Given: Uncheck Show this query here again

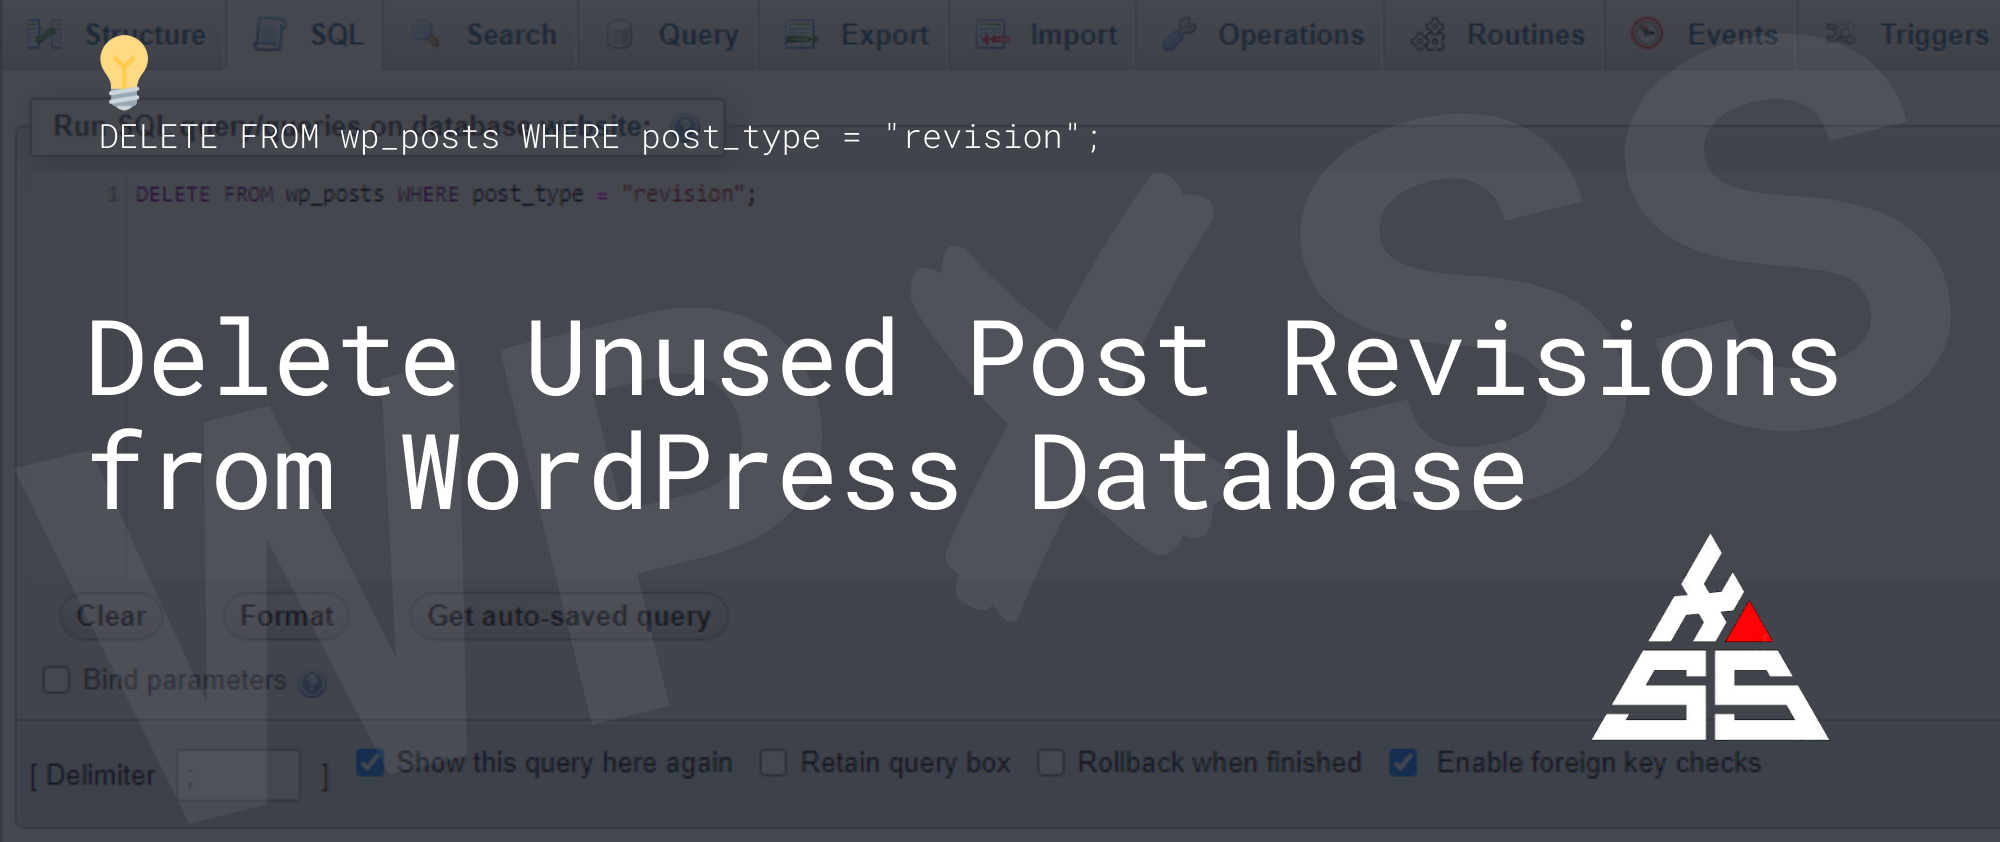Looking at the screenshot, I should (x=370, y=763).
